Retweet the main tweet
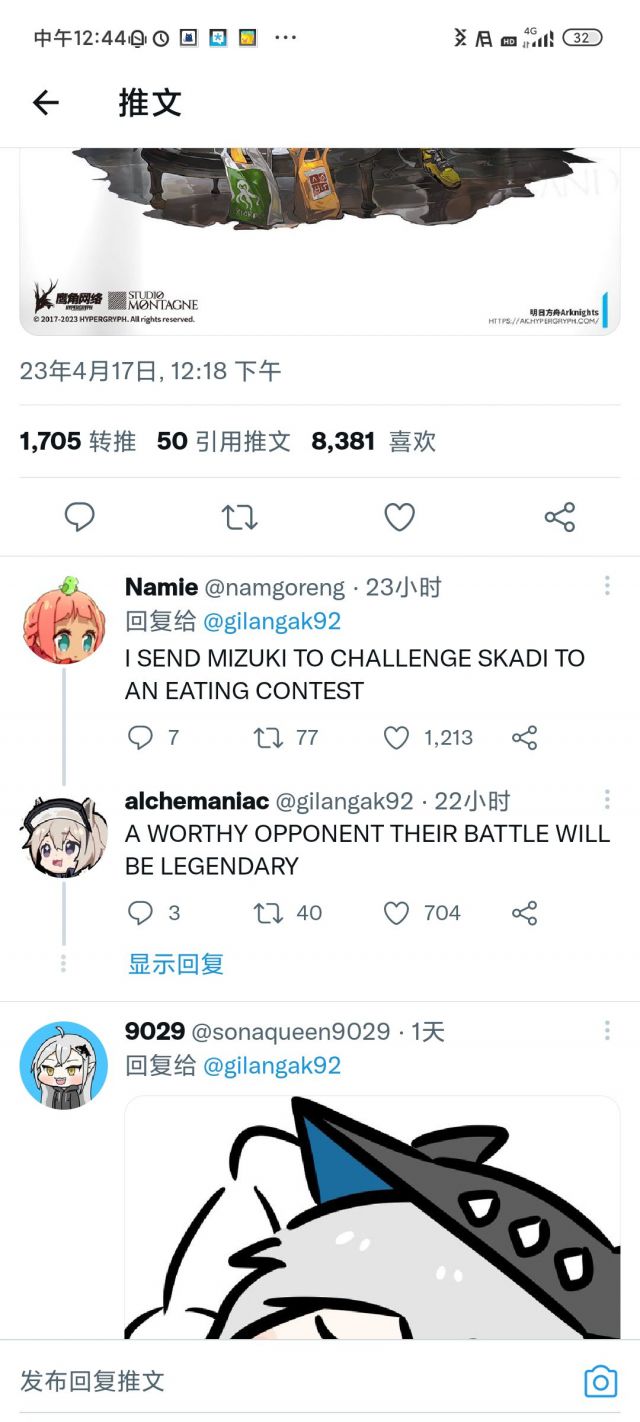The height and width of the screenshot is (1422, 640). (x=239, y=517)
